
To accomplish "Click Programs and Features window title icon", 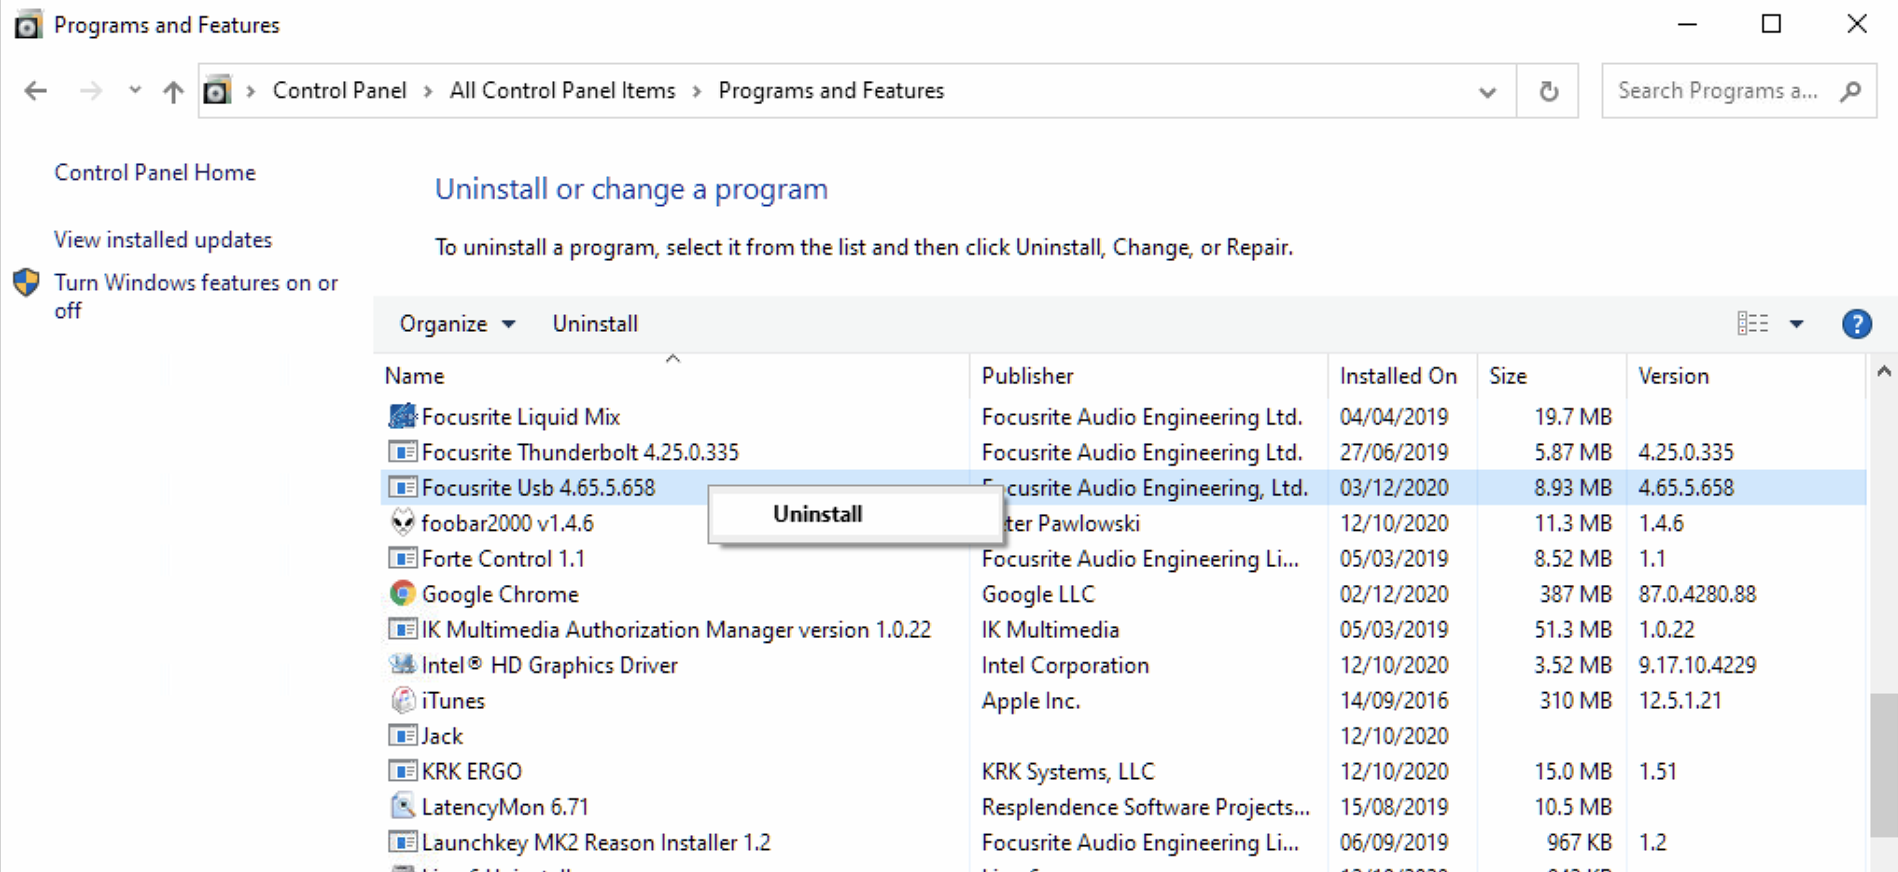I will tap(28, 25).
